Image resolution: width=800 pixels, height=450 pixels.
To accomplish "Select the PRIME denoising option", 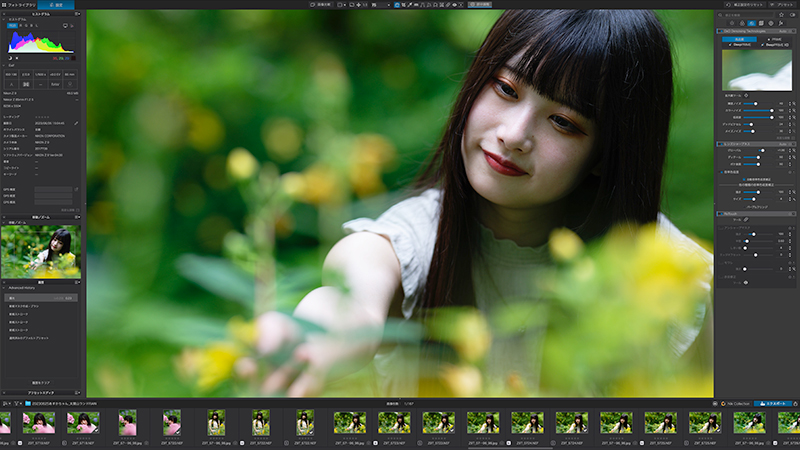I will [x=775, y=39].
